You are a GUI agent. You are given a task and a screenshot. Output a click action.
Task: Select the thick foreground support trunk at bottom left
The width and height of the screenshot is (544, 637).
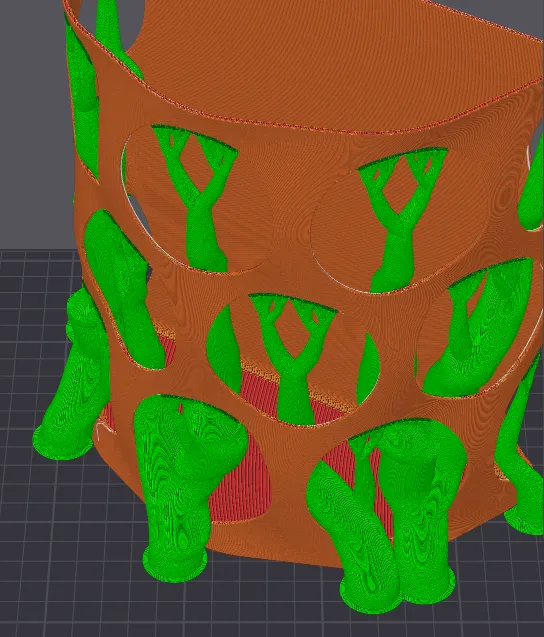pos(179,479)
